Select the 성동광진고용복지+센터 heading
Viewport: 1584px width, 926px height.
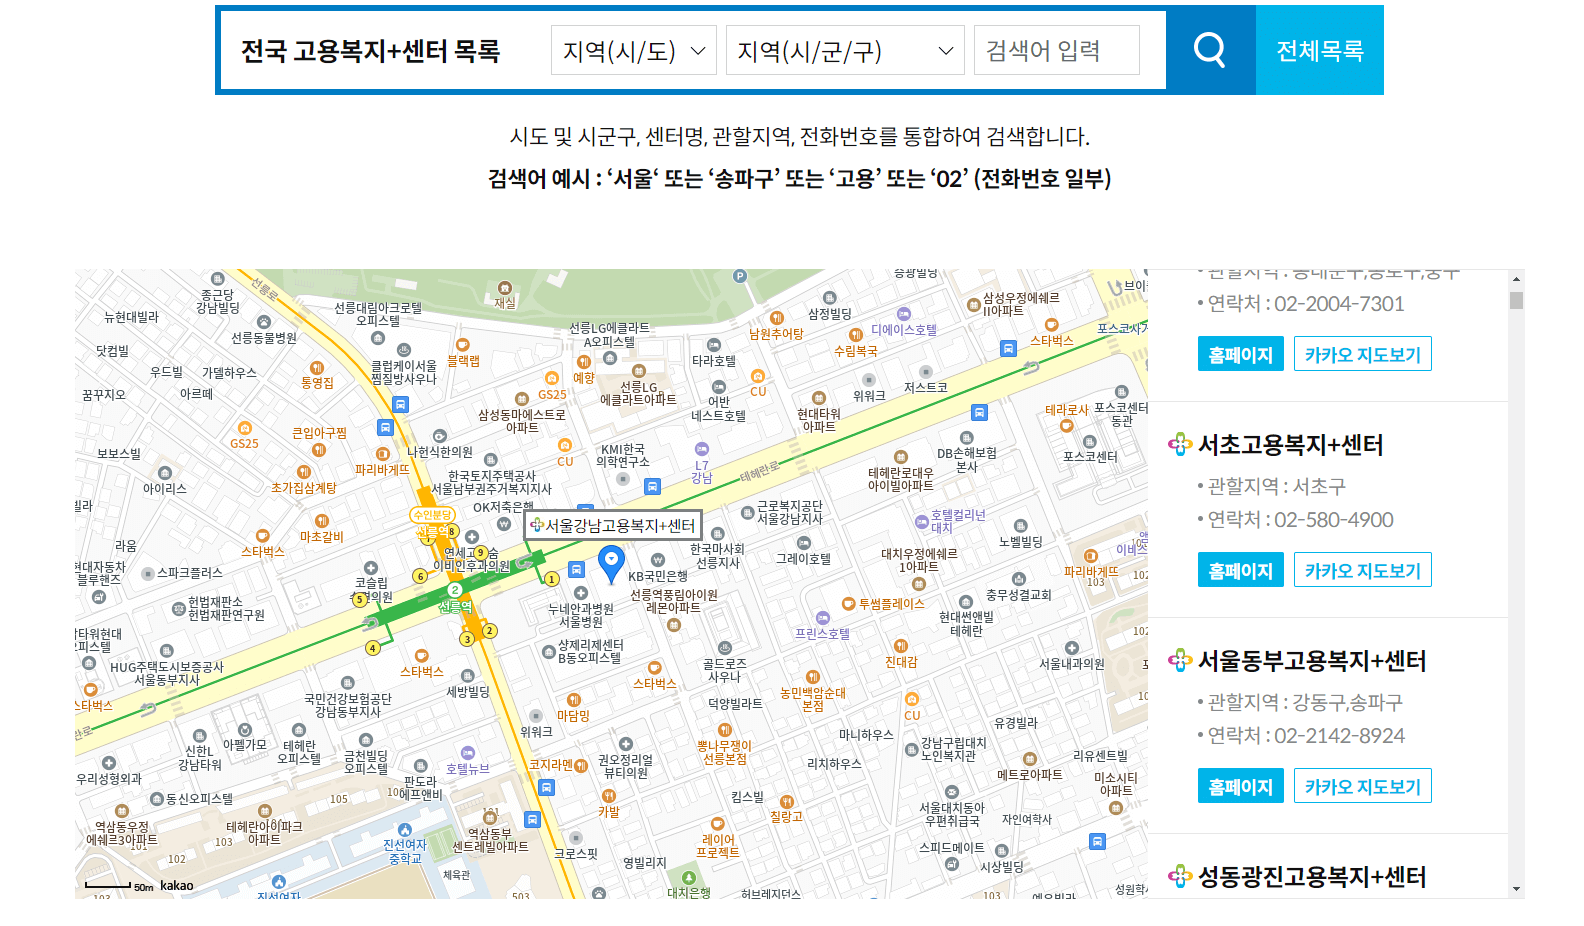point(1312,877)
